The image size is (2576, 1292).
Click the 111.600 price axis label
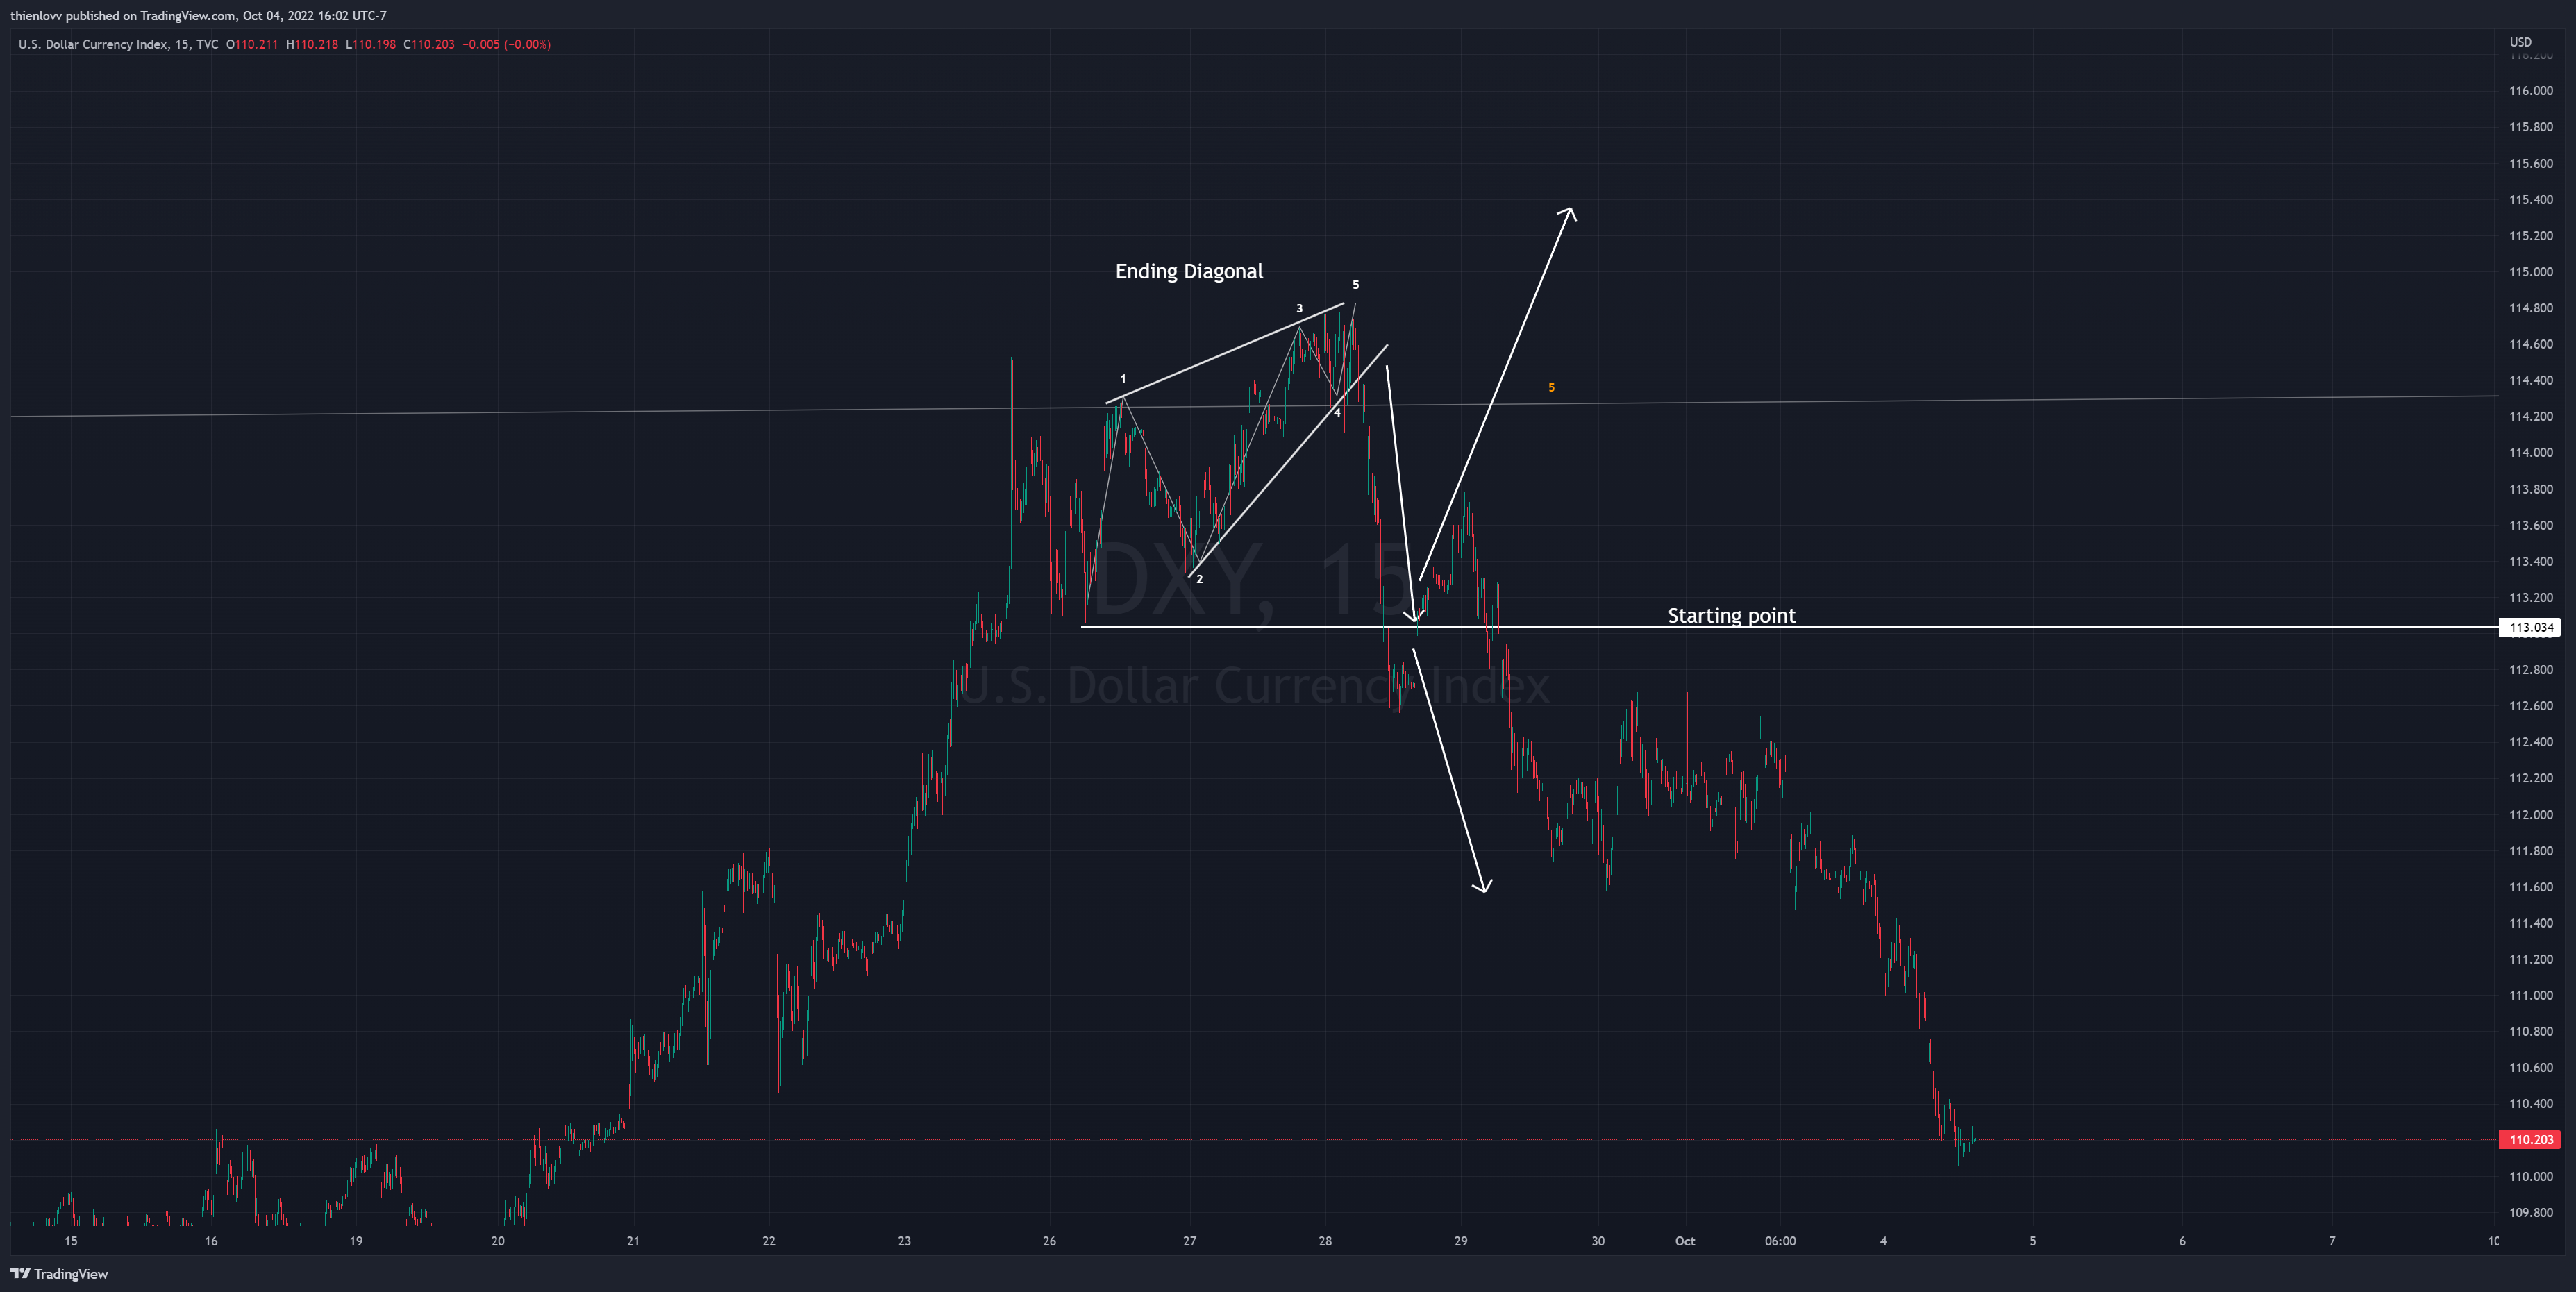(2530, 887)
